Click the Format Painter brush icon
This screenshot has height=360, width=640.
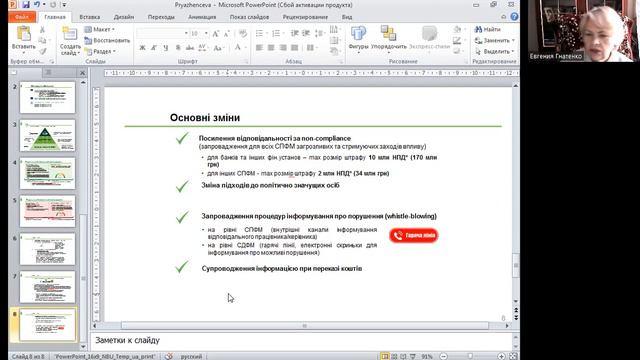click(42, 51)
